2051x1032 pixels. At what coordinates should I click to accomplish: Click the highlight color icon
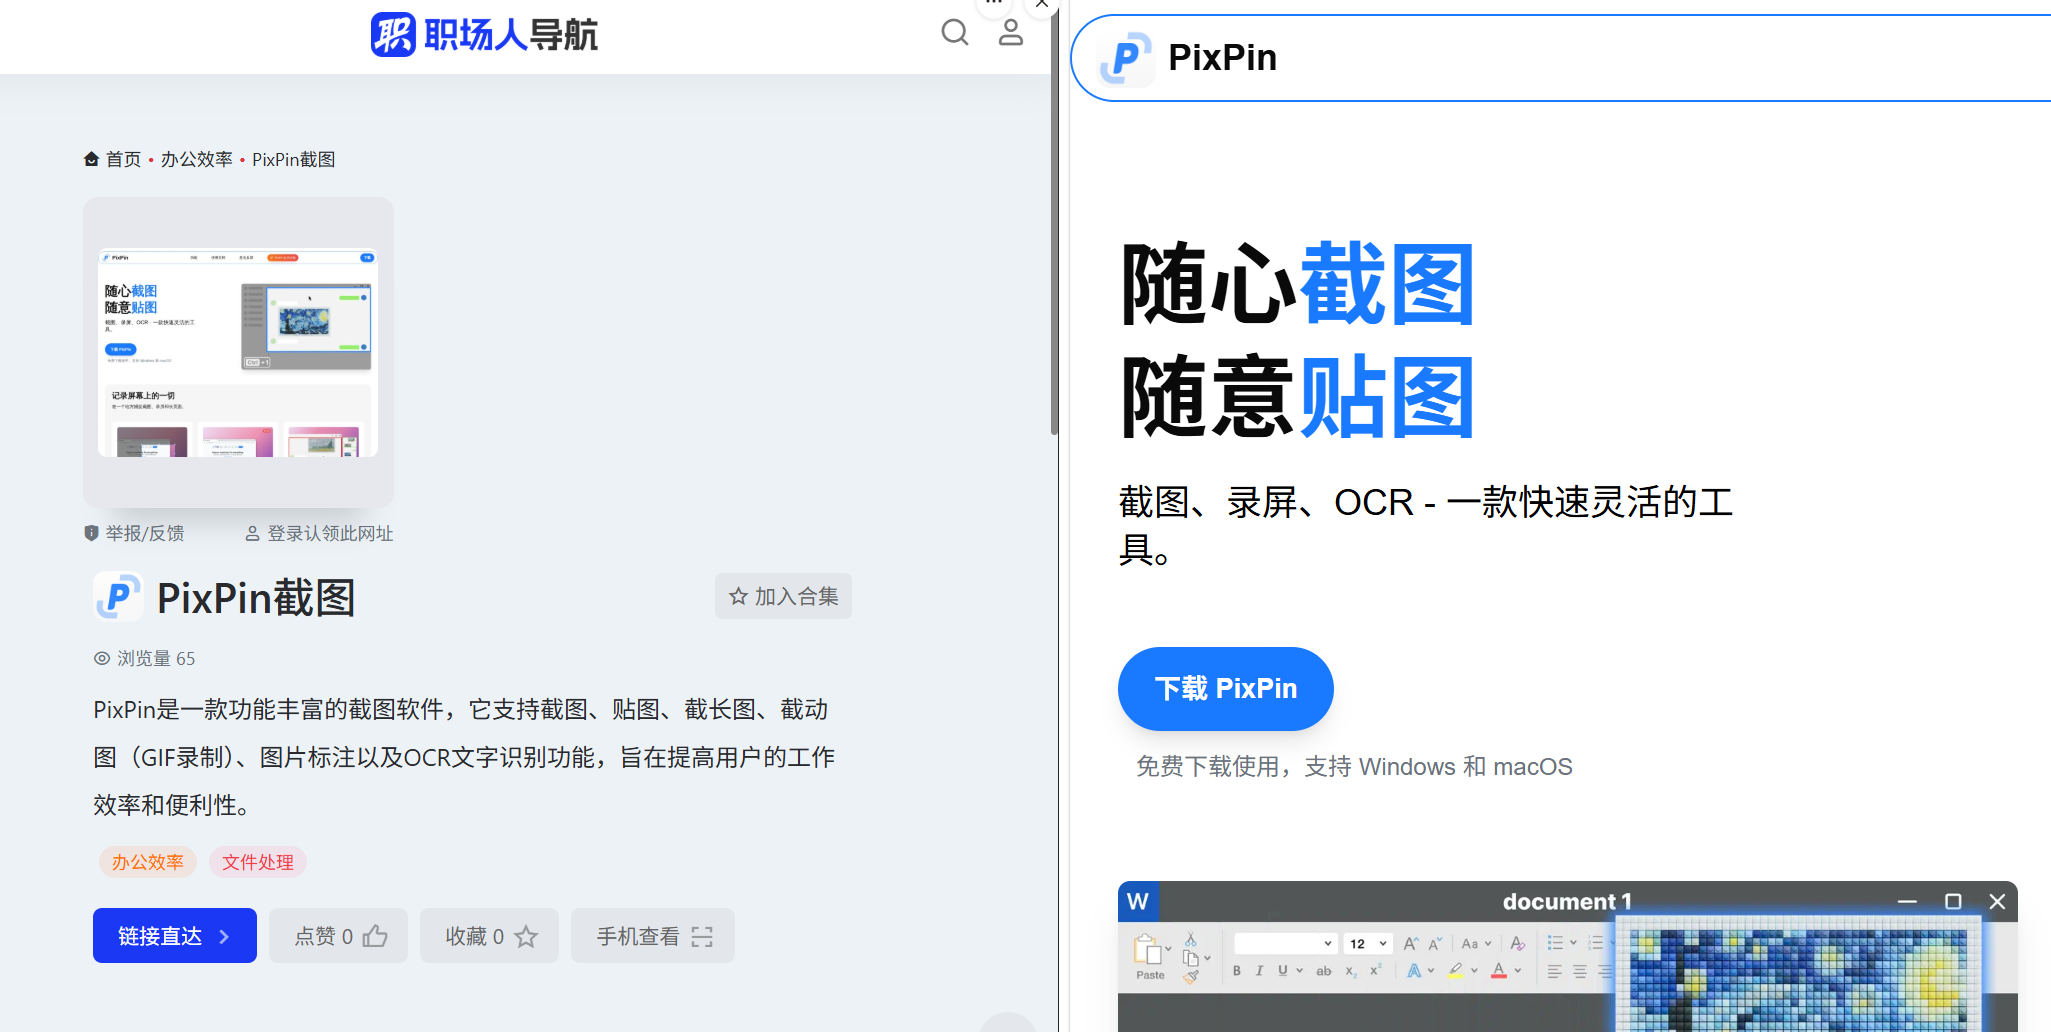tap(1456, 971)
